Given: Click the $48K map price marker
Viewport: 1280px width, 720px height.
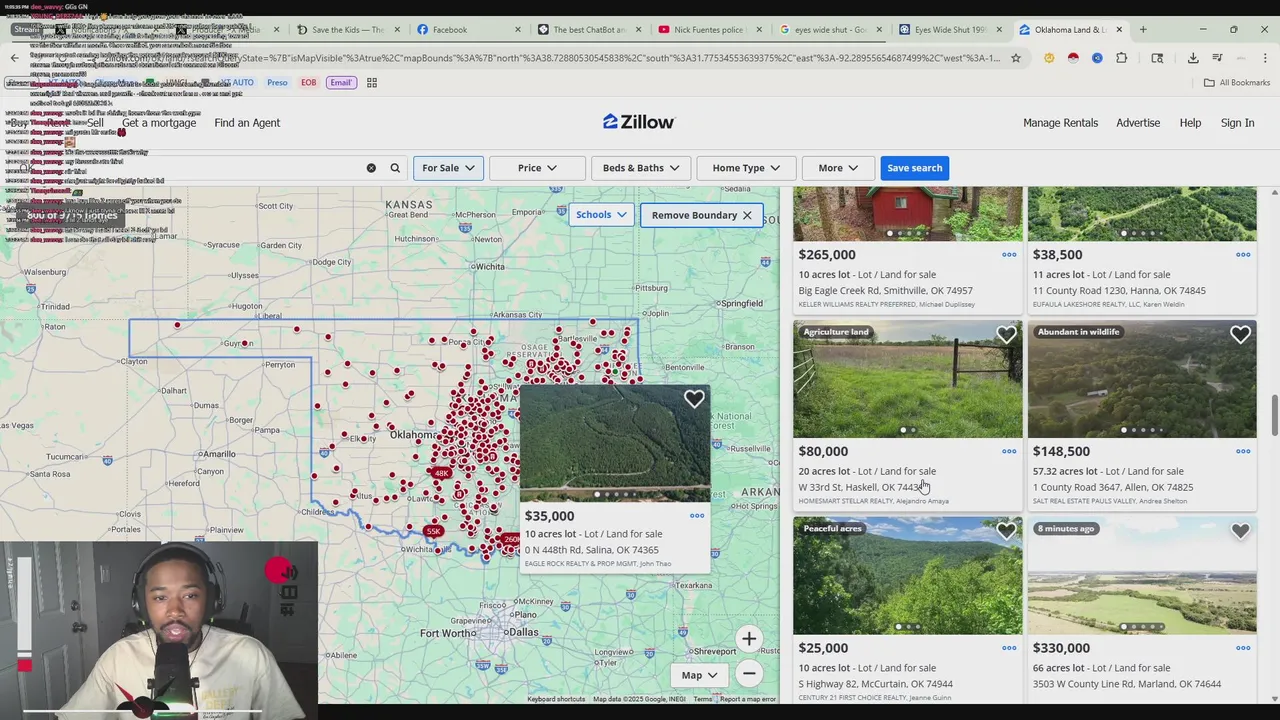Looking at the screenshot, I should (441, 473).
